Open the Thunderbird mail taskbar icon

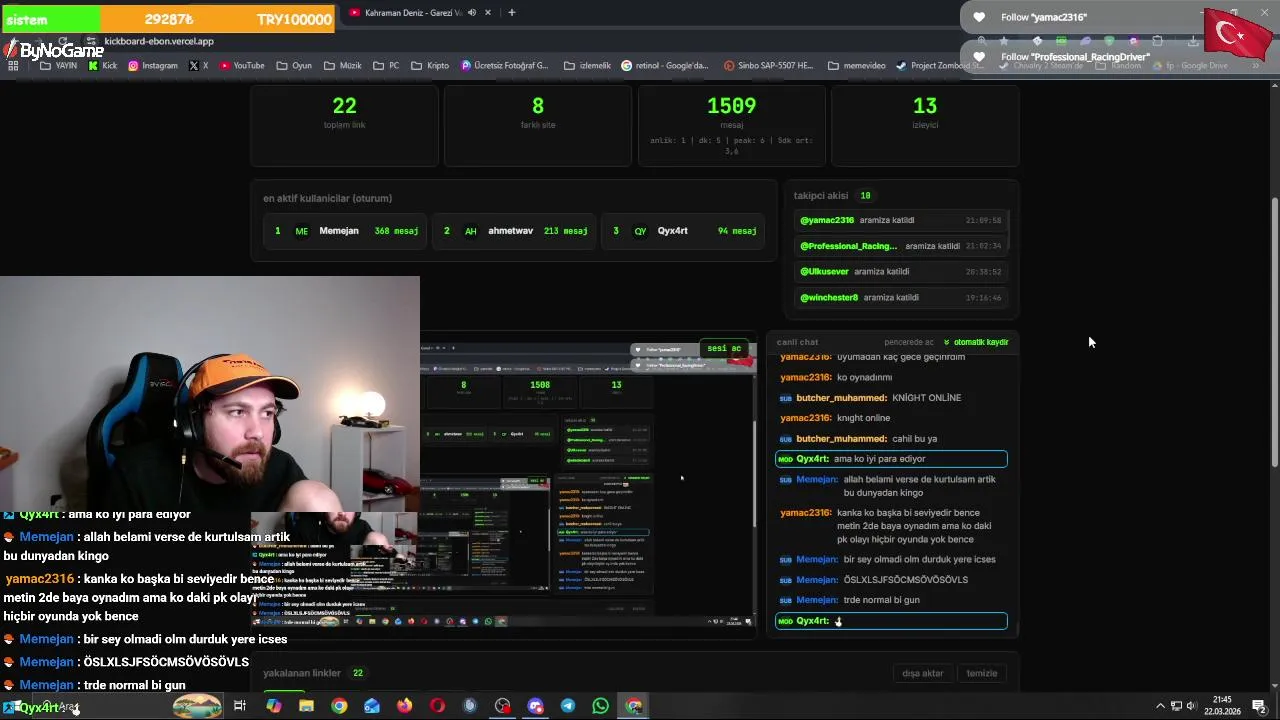[372, 706]
